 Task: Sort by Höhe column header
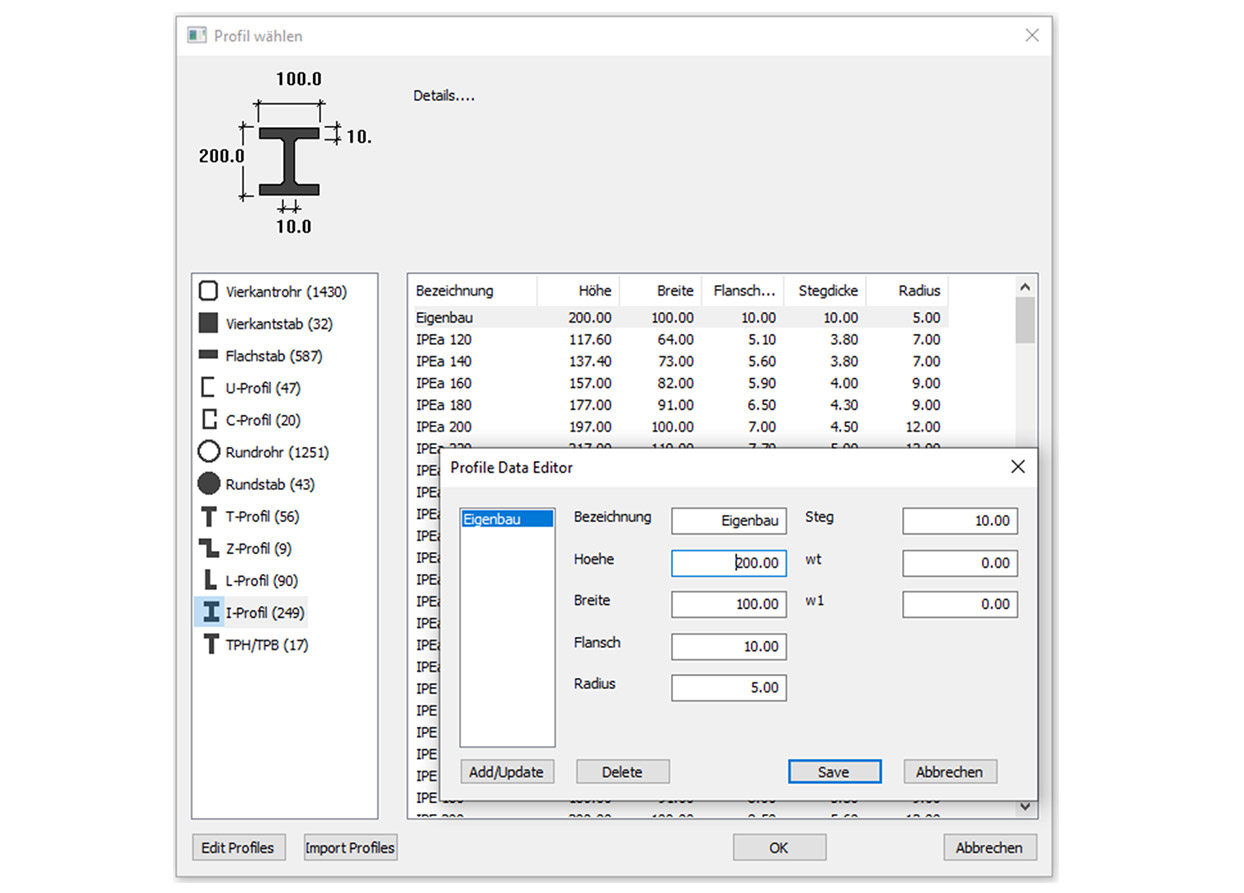pos(579,291)
